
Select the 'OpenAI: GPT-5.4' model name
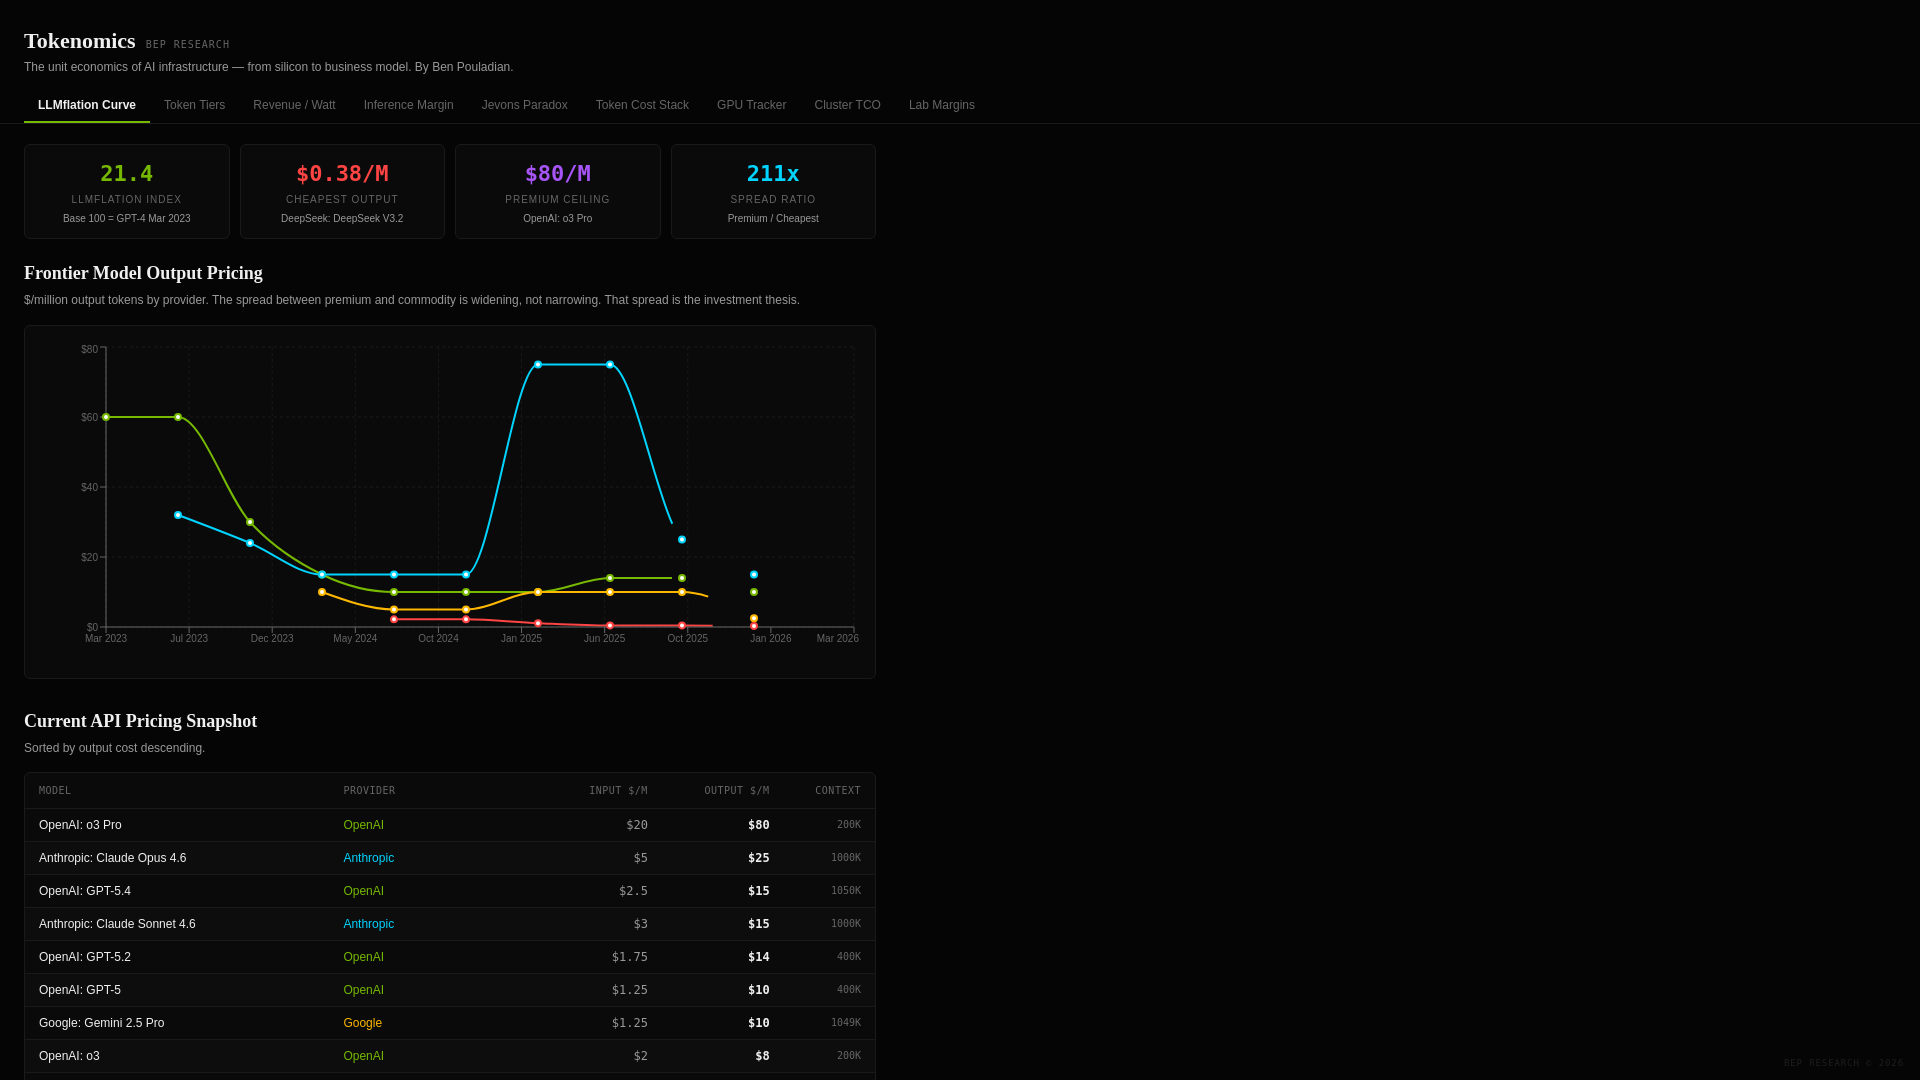(x=85, y=891)
